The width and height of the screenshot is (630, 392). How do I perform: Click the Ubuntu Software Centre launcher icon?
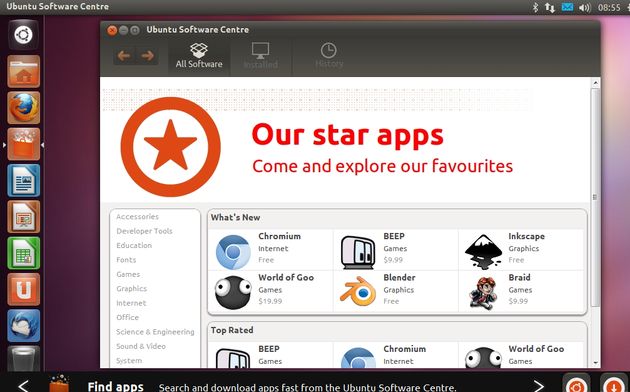coord(23,144)
